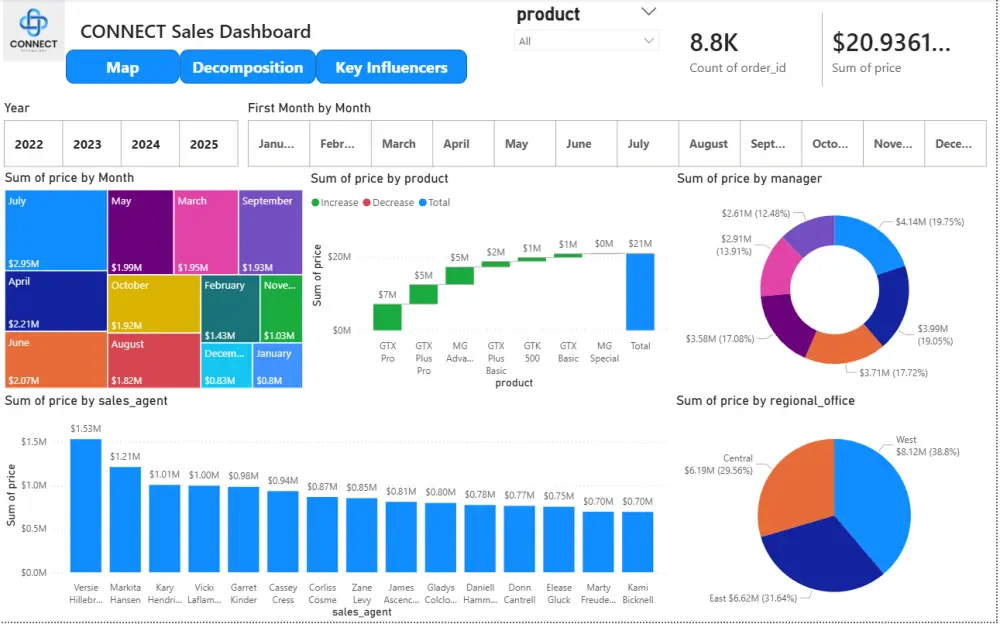This screenshot has height=624, width=1000.
Task: Click the August treemap tile
Action: (x=154, y=360)
